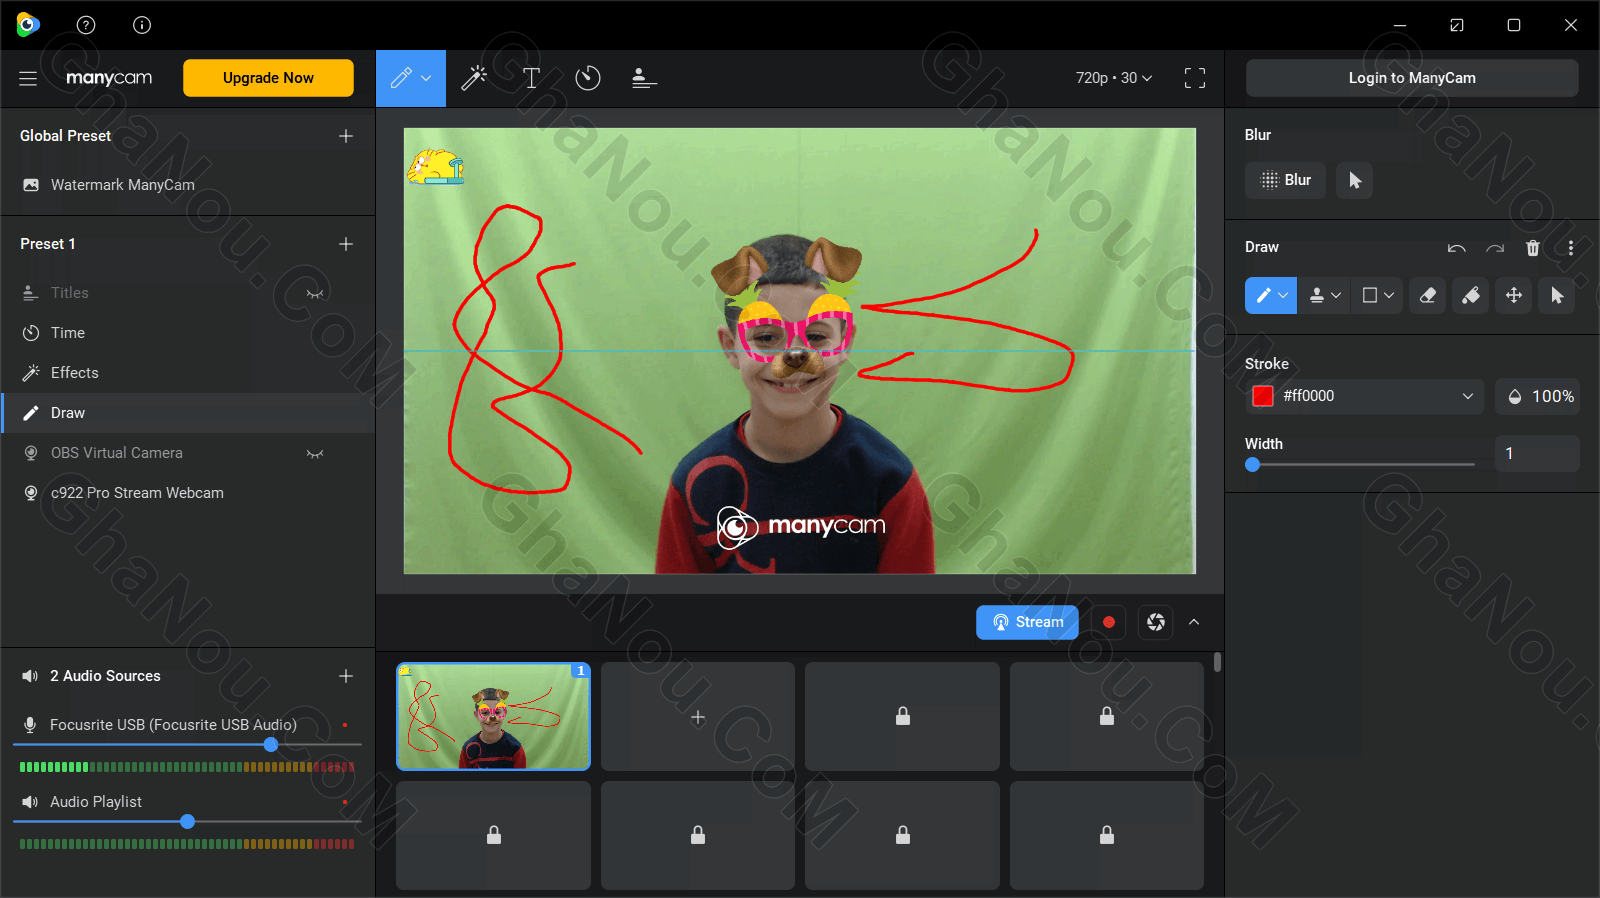Open the Time clock tool in toolbar
The image size is (1600, 898).
[x=588, y=78]
